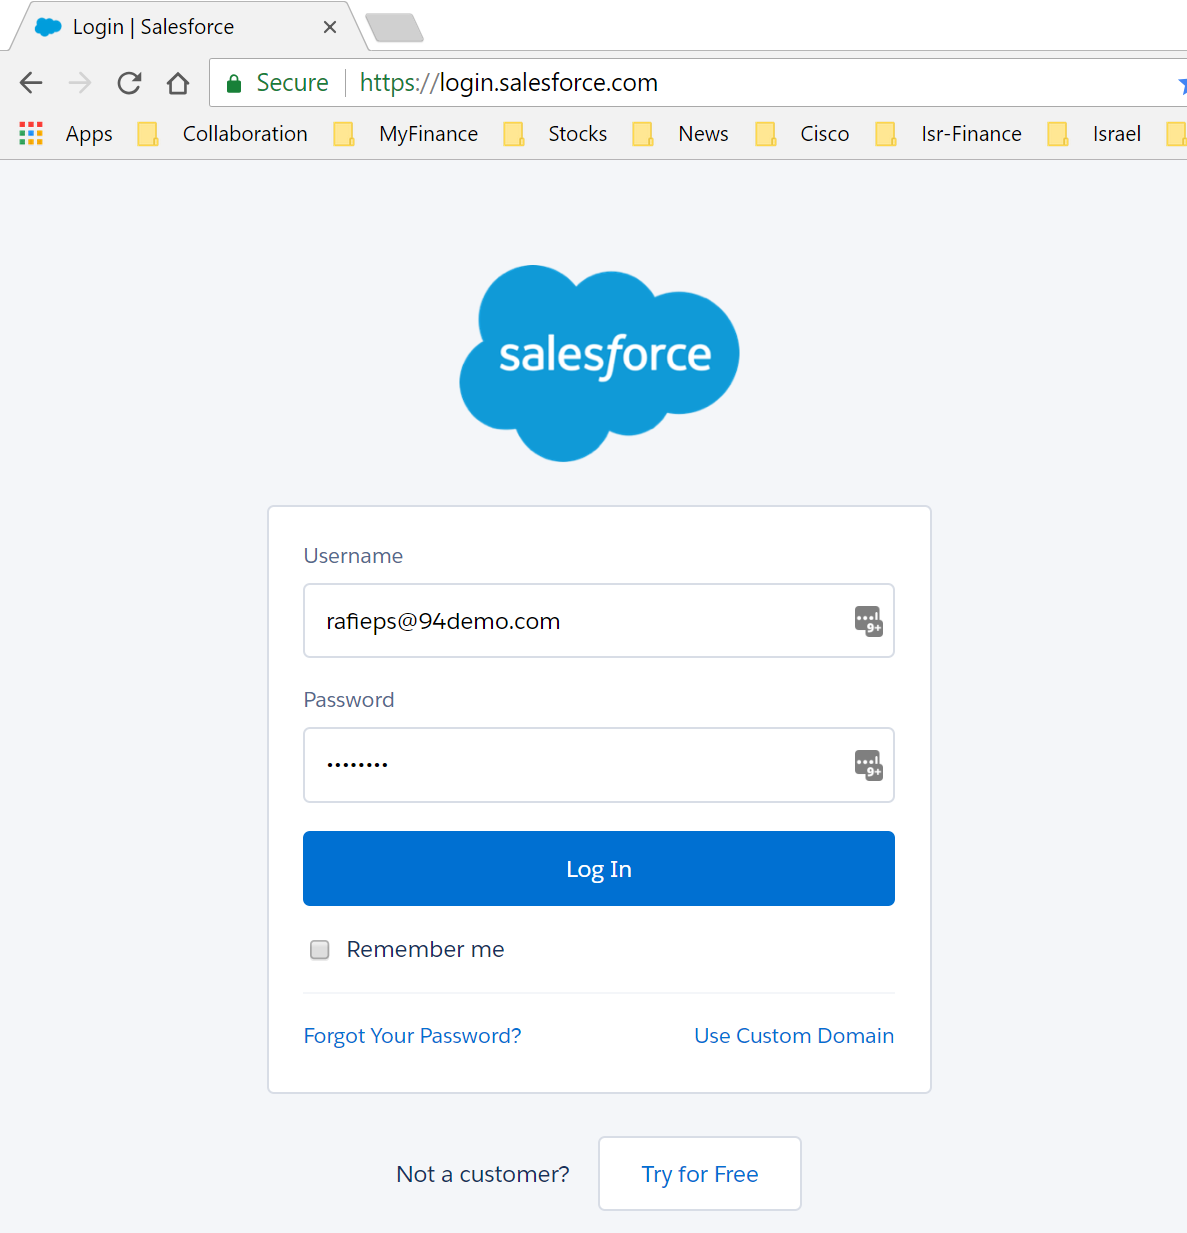Expand the MyFinance bookmarks folder
This screenshot has height=1233, width=1187.
pos(408,134)
